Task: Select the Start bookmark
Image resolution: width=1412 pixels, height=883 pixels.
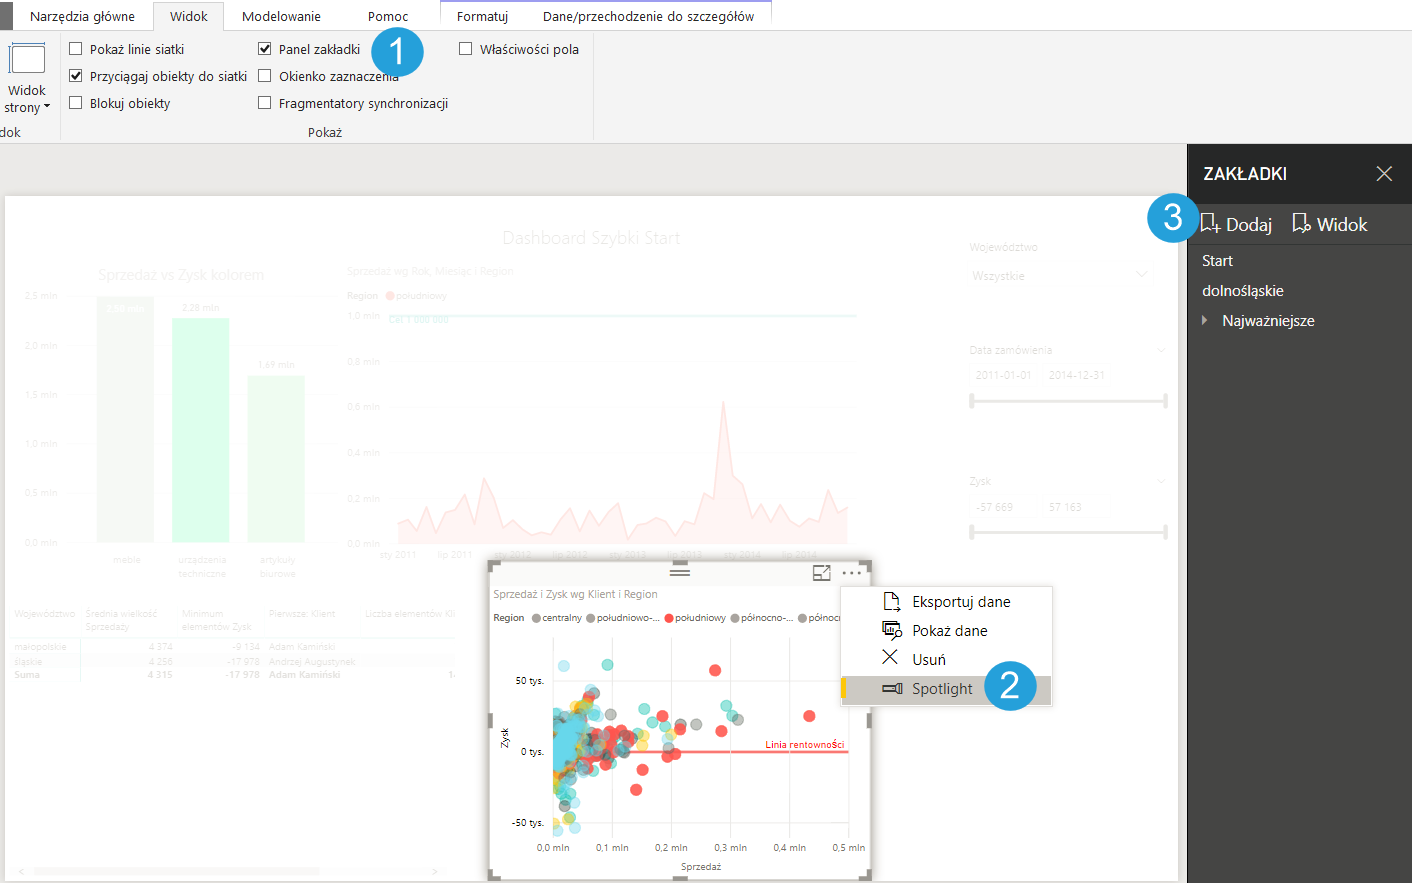Action: tap(1217, 260)
